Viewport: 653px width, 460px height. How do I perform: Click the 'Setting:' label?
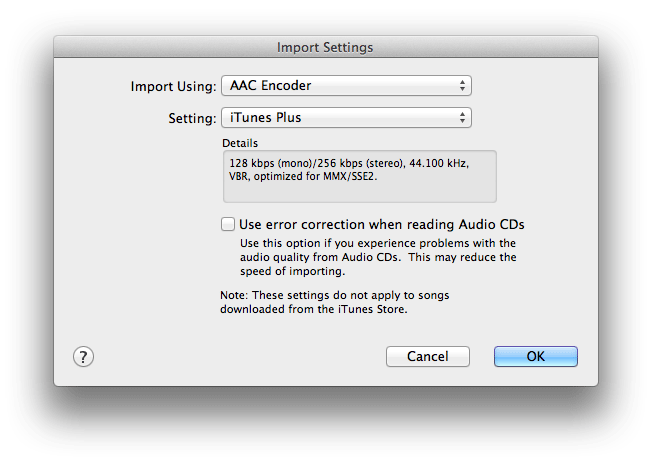191,118
